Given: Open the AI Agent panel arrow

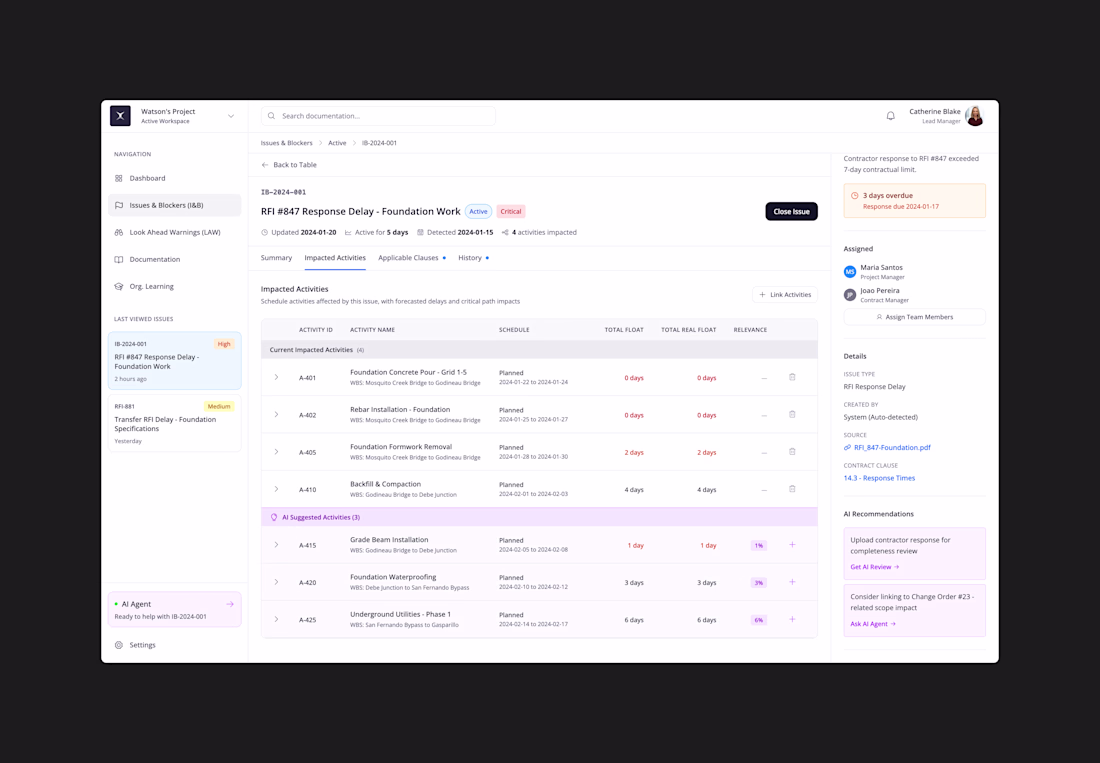Looking at the screenshot, I should point(229,604).
